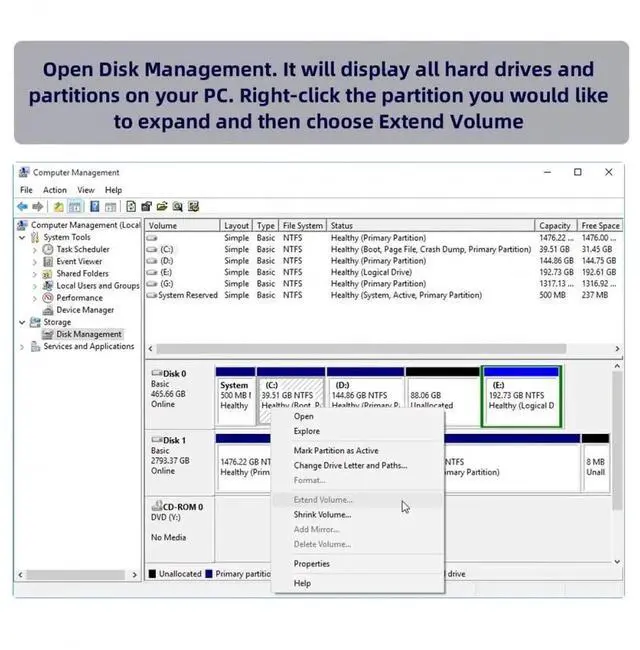
Task: Click the blue Help toolbar icon
Action: click(94, 206)
